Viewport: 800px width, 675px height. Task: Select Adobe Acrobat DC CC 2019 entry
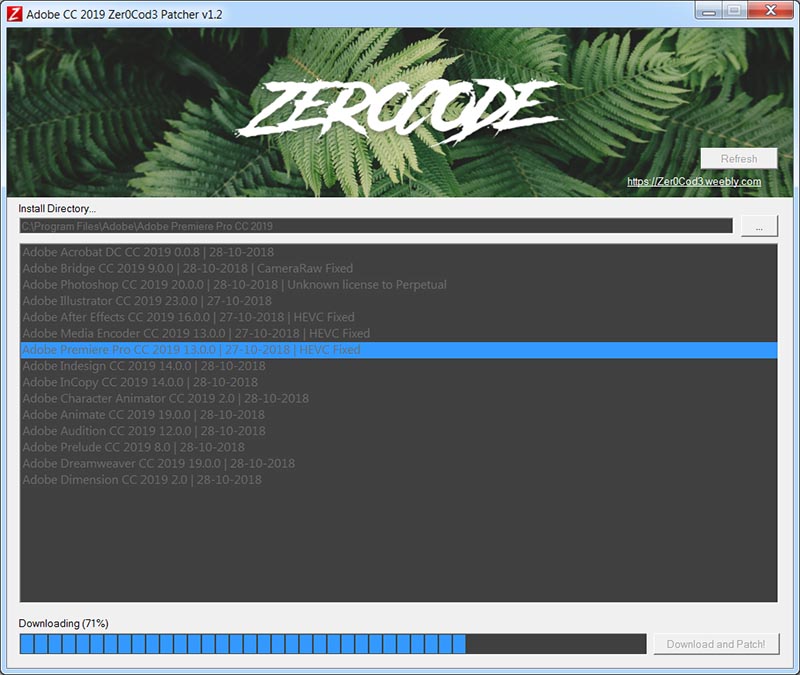[x=398, y=252]
